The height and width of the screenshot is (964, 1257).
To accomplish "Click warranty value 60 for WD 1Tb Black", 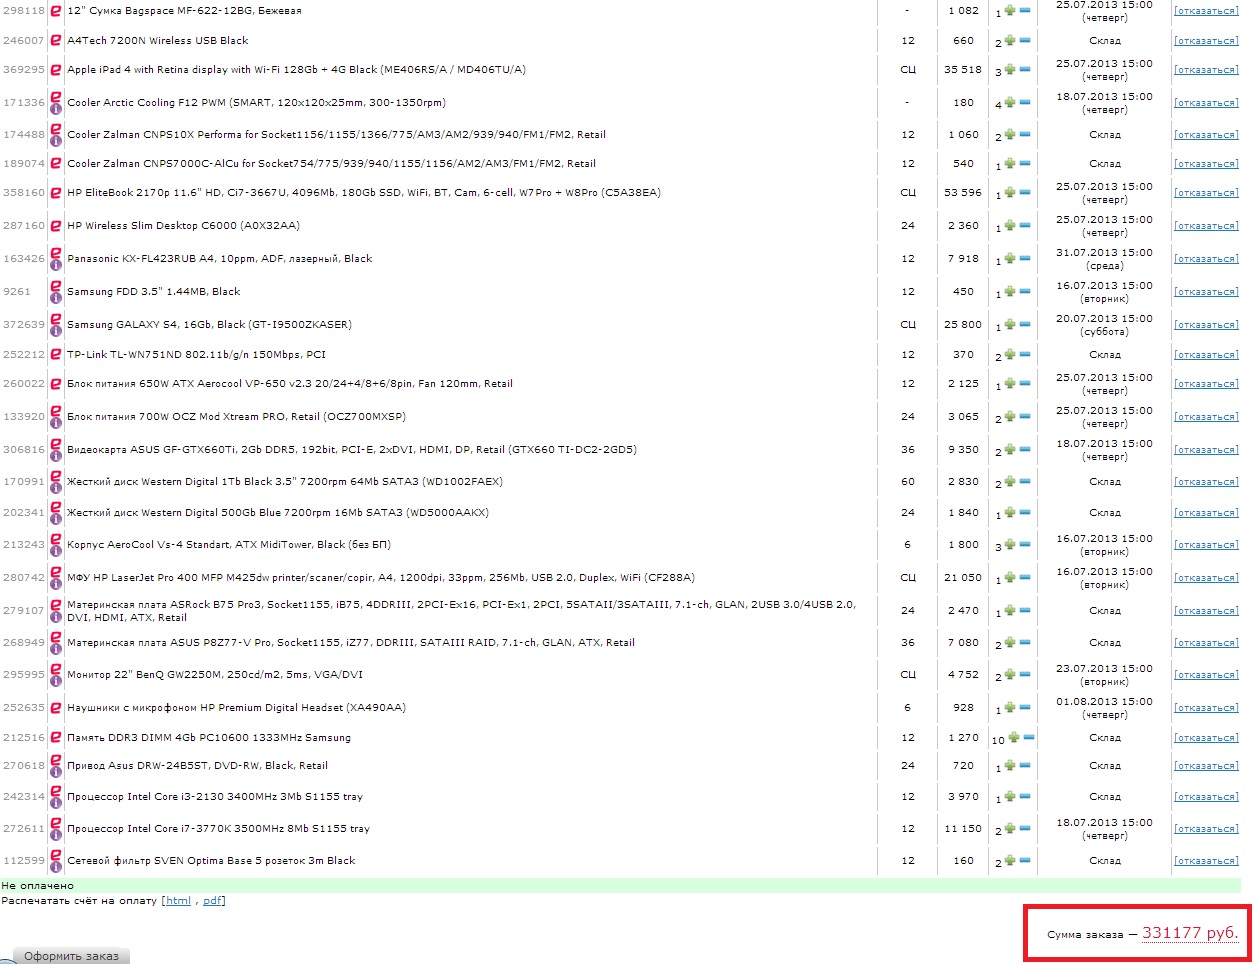I will [x=907, y=482].
